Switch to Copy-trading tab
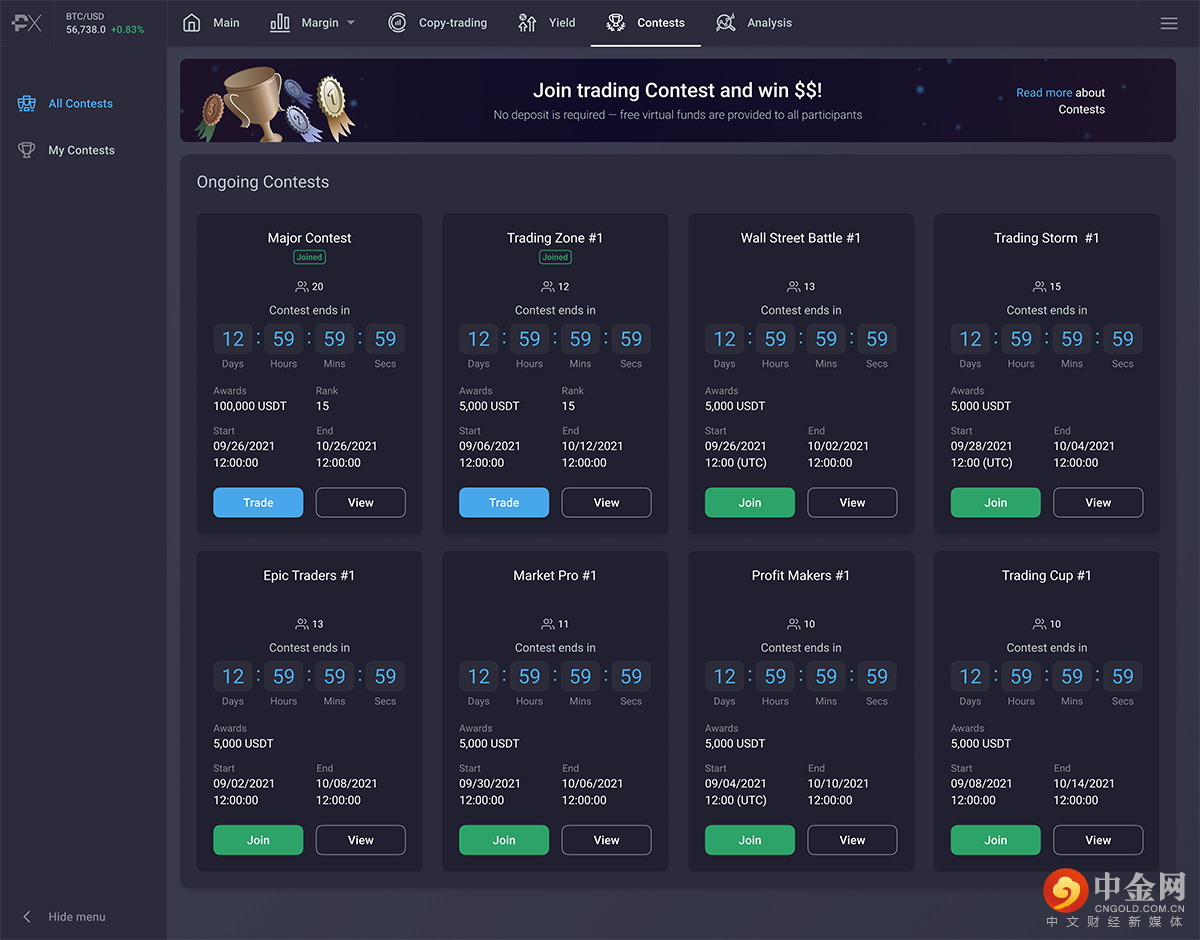This screenshot has height=940, width=1200. pyautogui.click(x=438, y=23)
